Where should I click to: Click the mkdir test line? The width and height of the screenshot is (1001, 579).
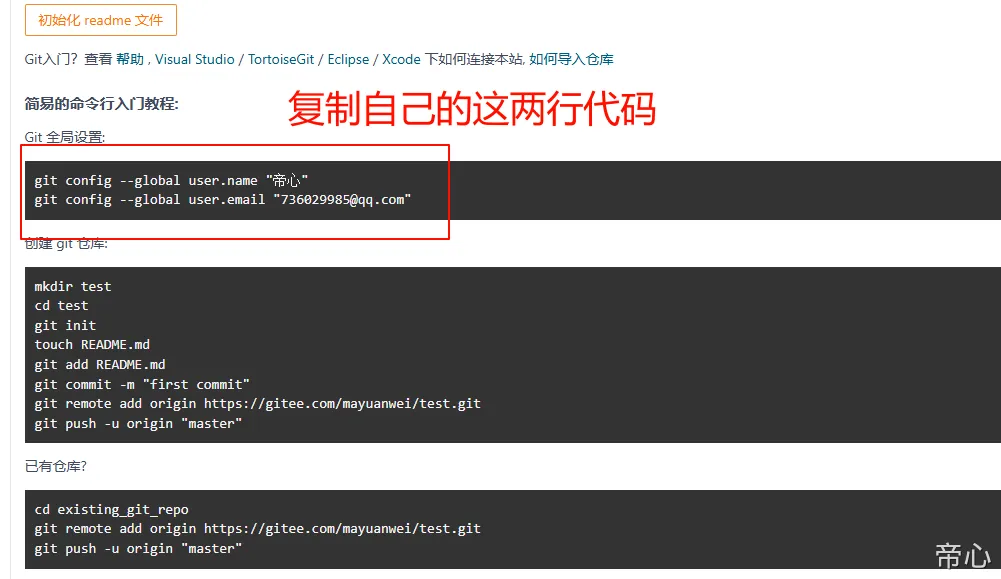tap(73, 287)
